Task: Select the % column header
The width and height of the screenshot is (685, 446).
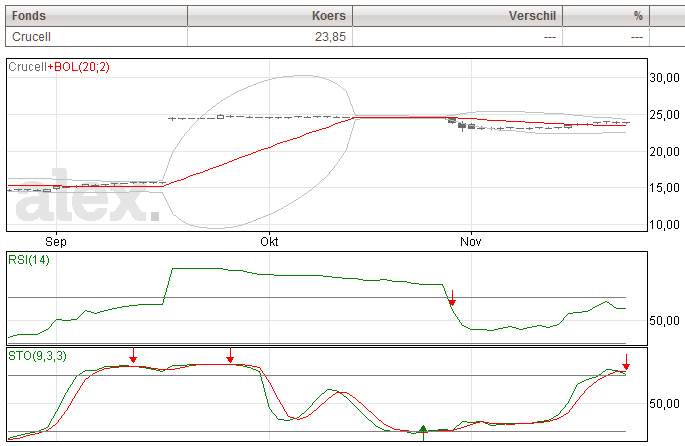Action: pyautogui.click(x=606, y=16)
